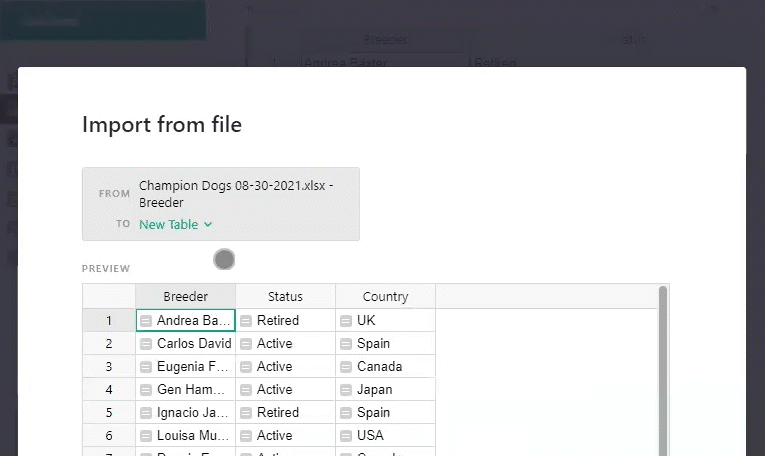Screen dimensions: 765x456
Task: Click text icon beside Carlos David
Action: 146,344
